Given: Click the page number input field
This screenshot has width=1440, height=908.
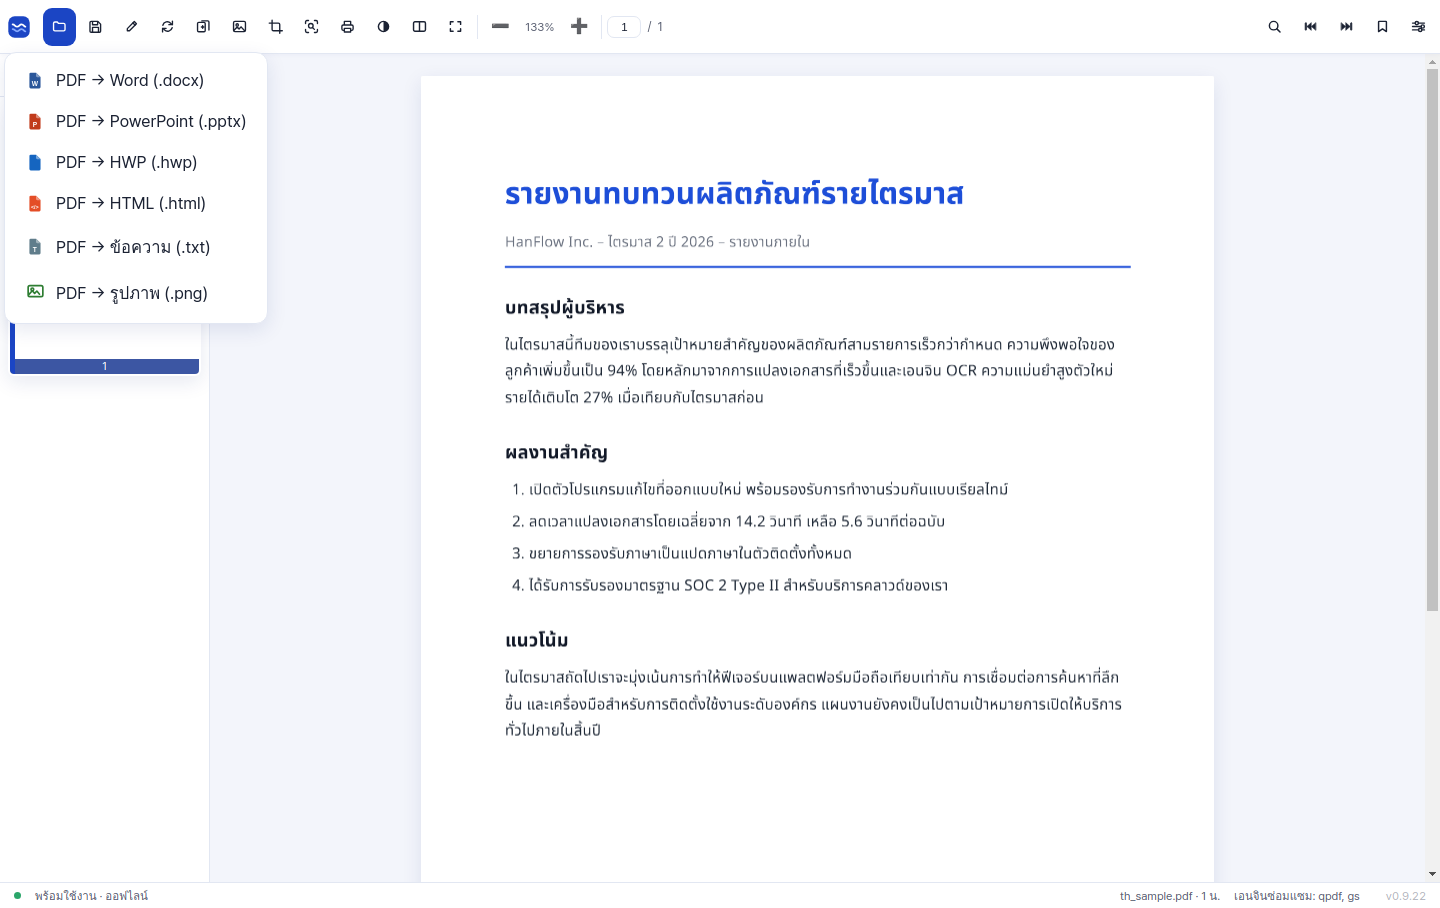Looking at the screenshot, I should pyautogui.click(x=624, y=27).
